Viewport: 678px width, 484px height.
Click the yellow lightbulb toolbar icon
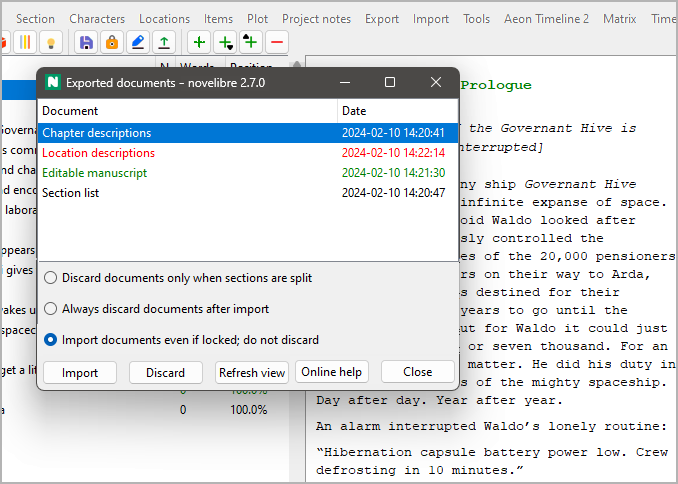coord(51,42)
